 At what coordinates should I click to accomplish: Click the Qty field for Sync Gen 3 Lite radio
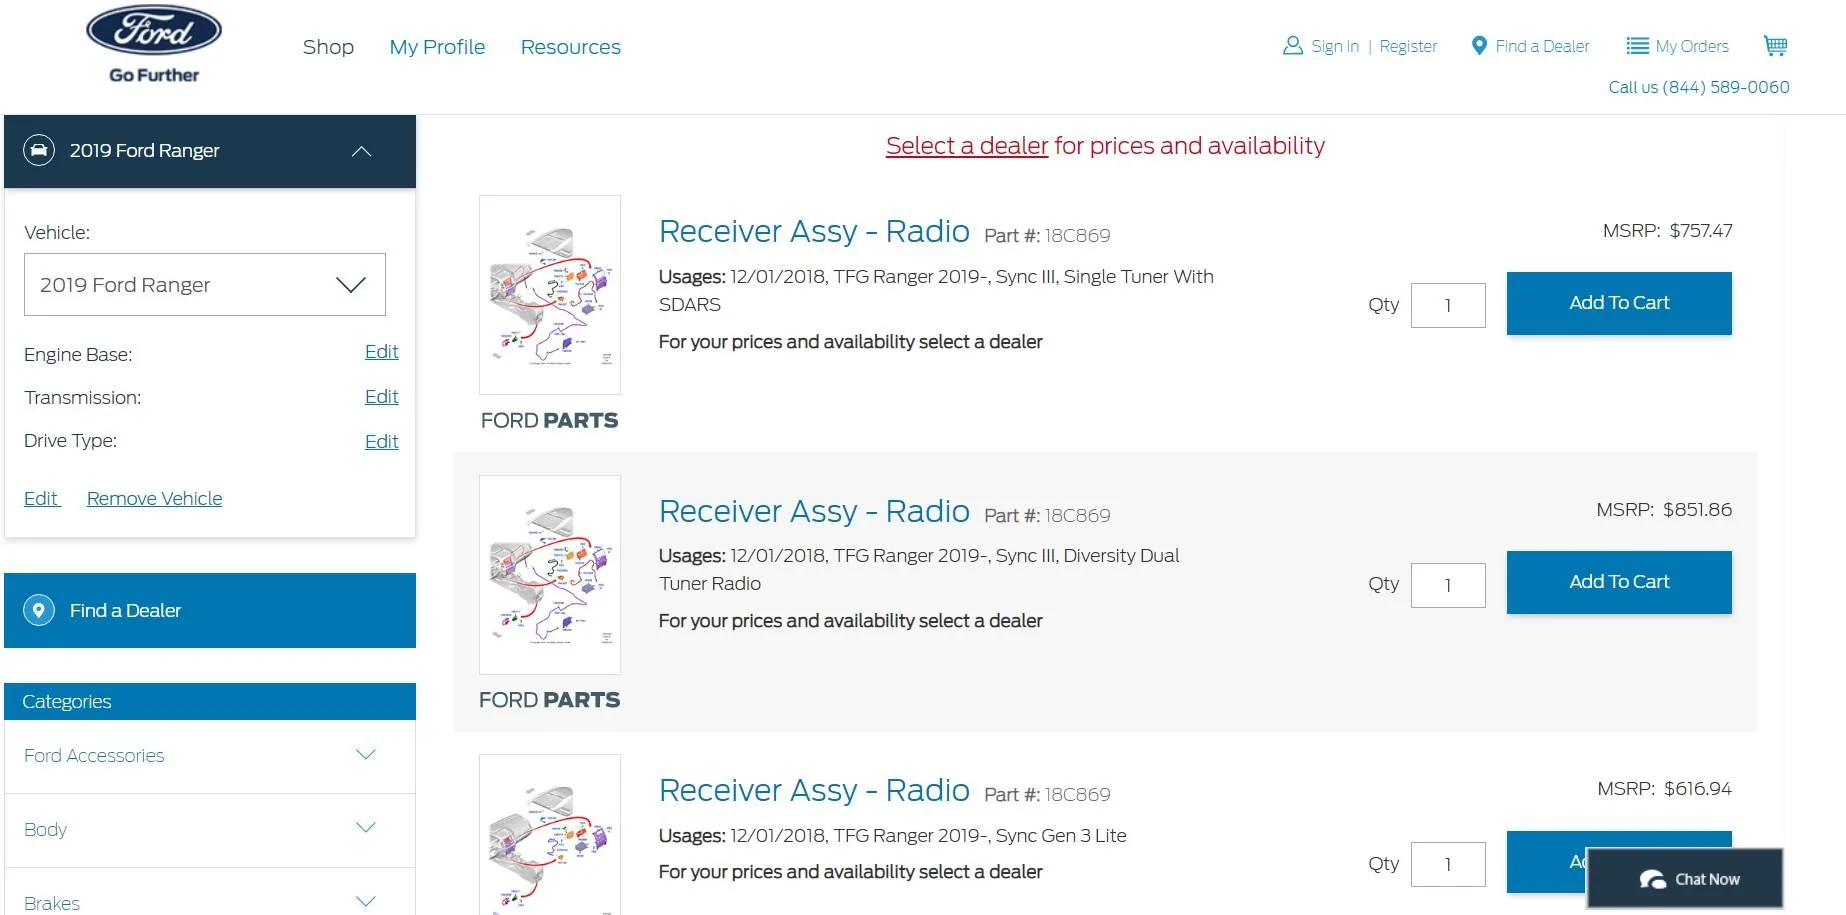click(x=1448, y=864)
